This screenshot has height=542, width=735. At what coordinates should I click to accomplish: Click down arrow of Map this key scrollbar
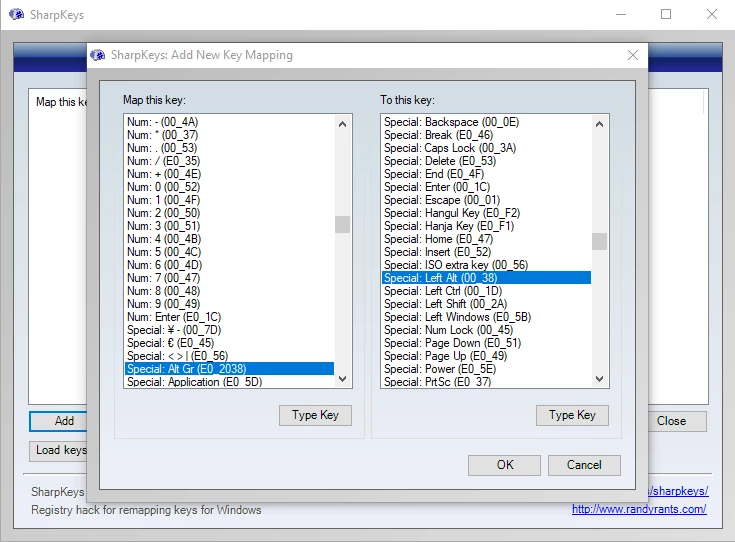point(342,378)
